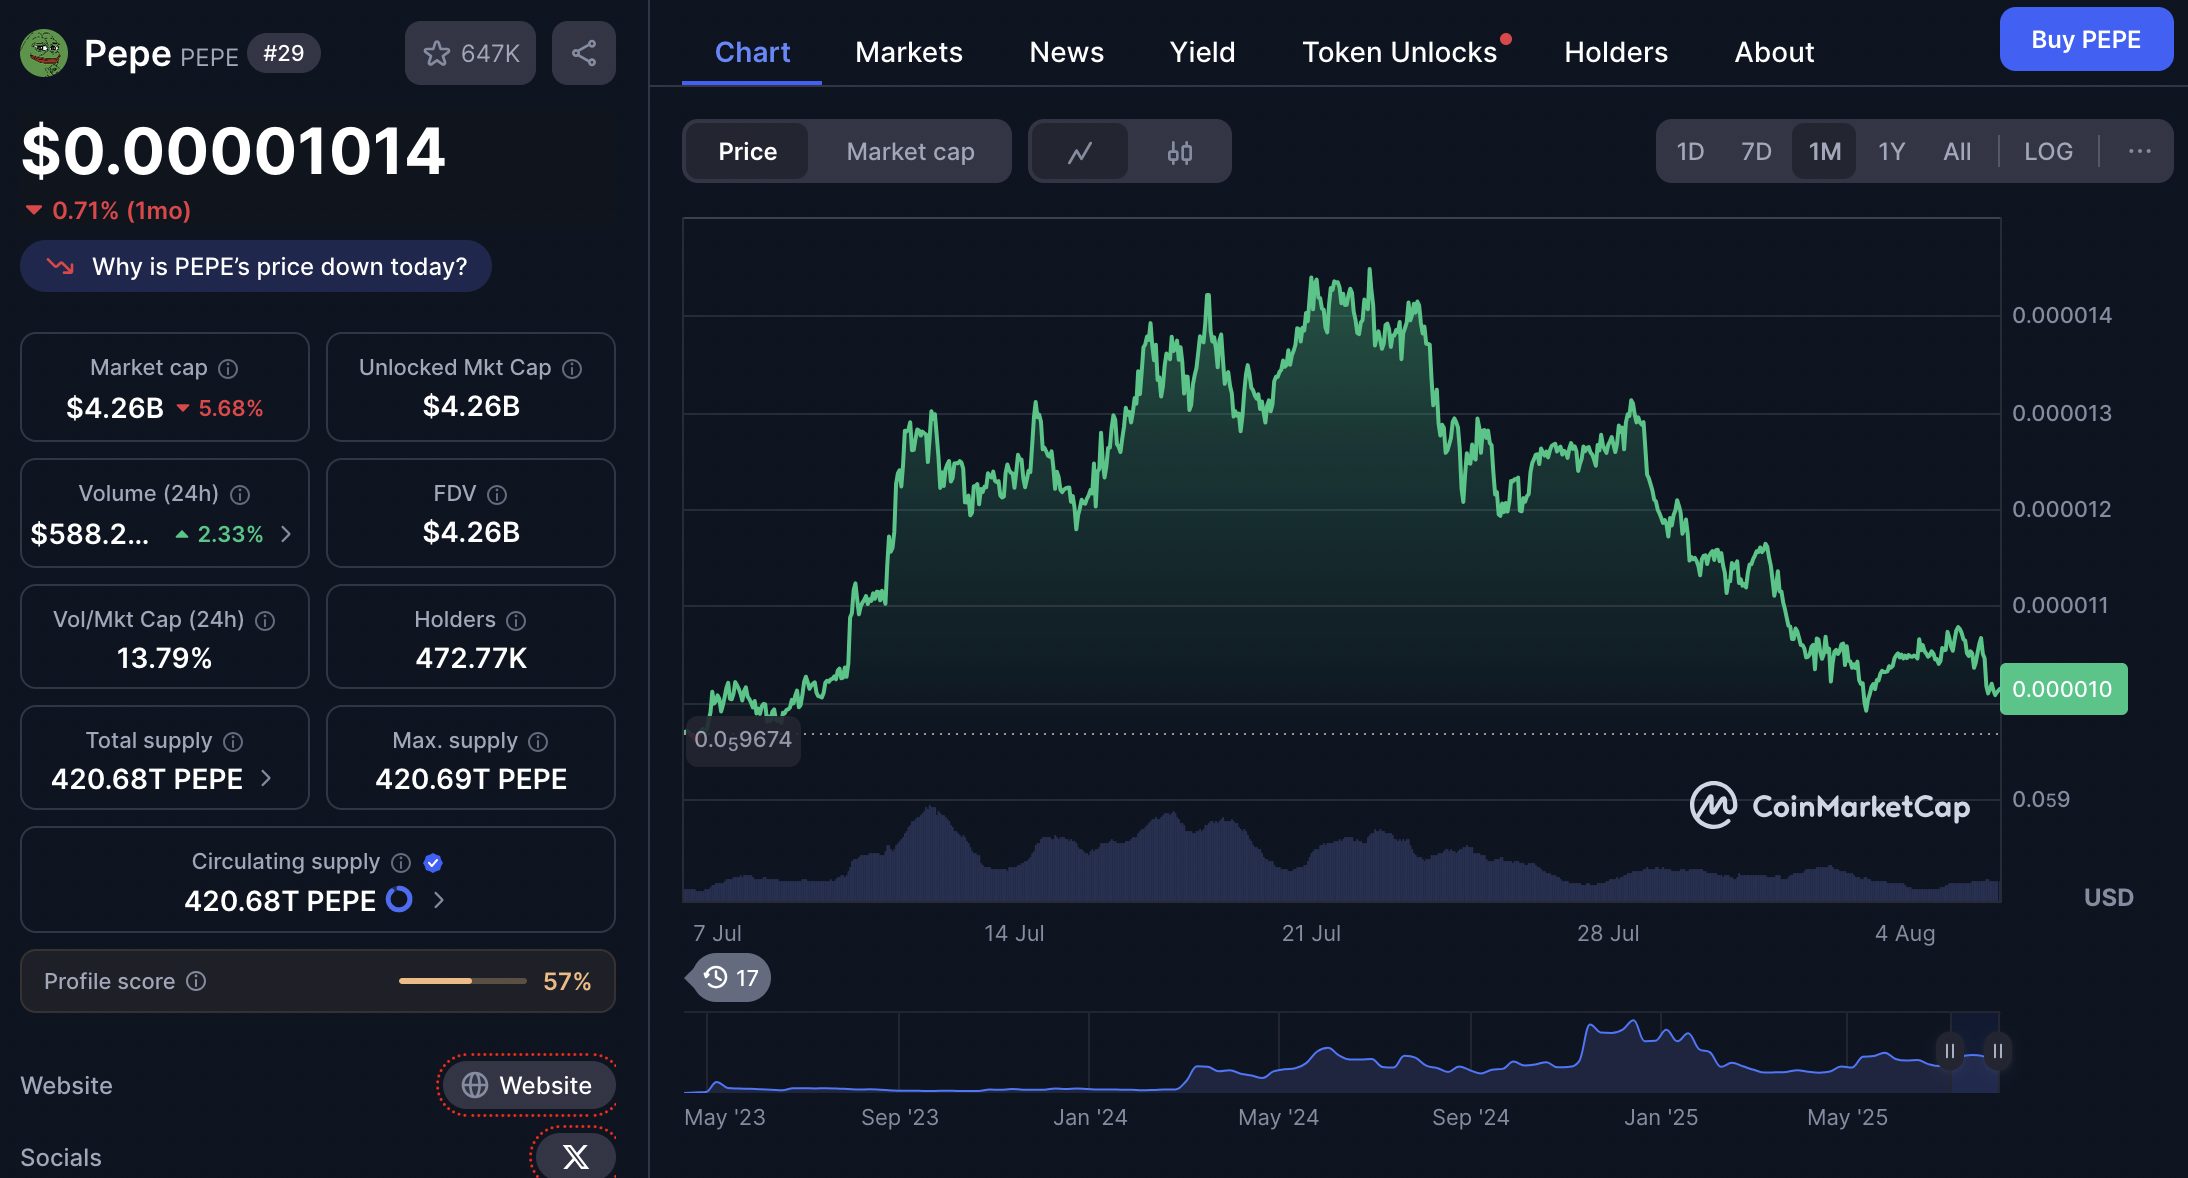Click the star watchlist icon
Image resolution: width=2188 pixels, height=1178 pixels.
point(437,53)
